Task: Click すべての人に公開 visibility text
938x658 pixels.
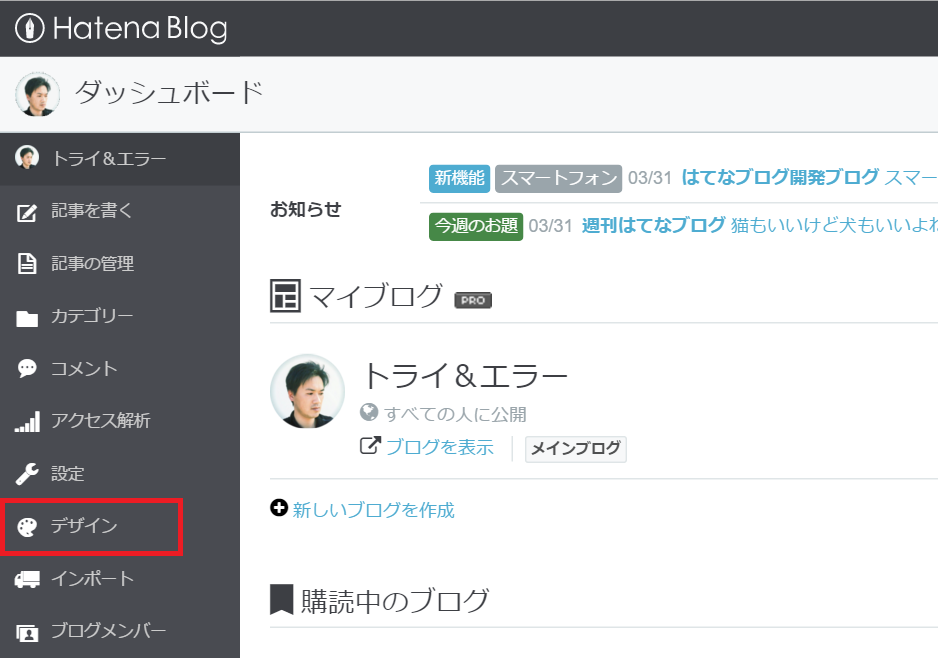Action: tap(455, 414)
